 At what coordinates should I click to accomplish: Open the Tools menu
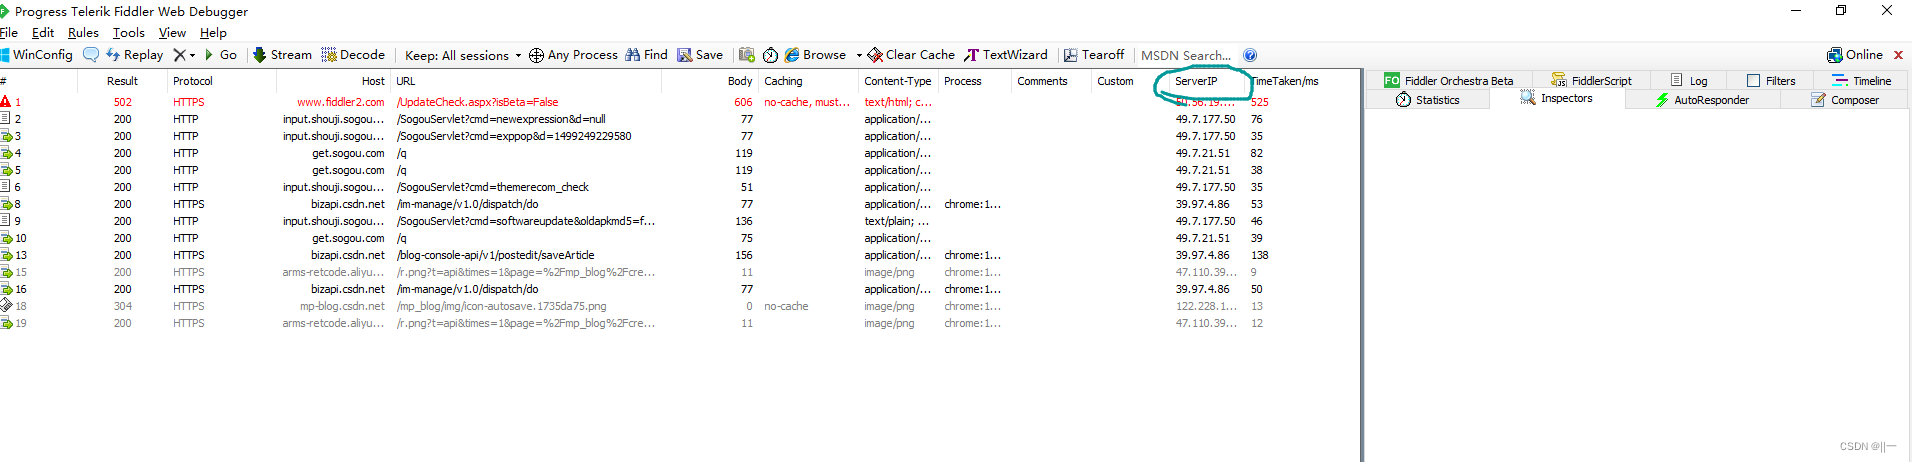pos(129,33)
